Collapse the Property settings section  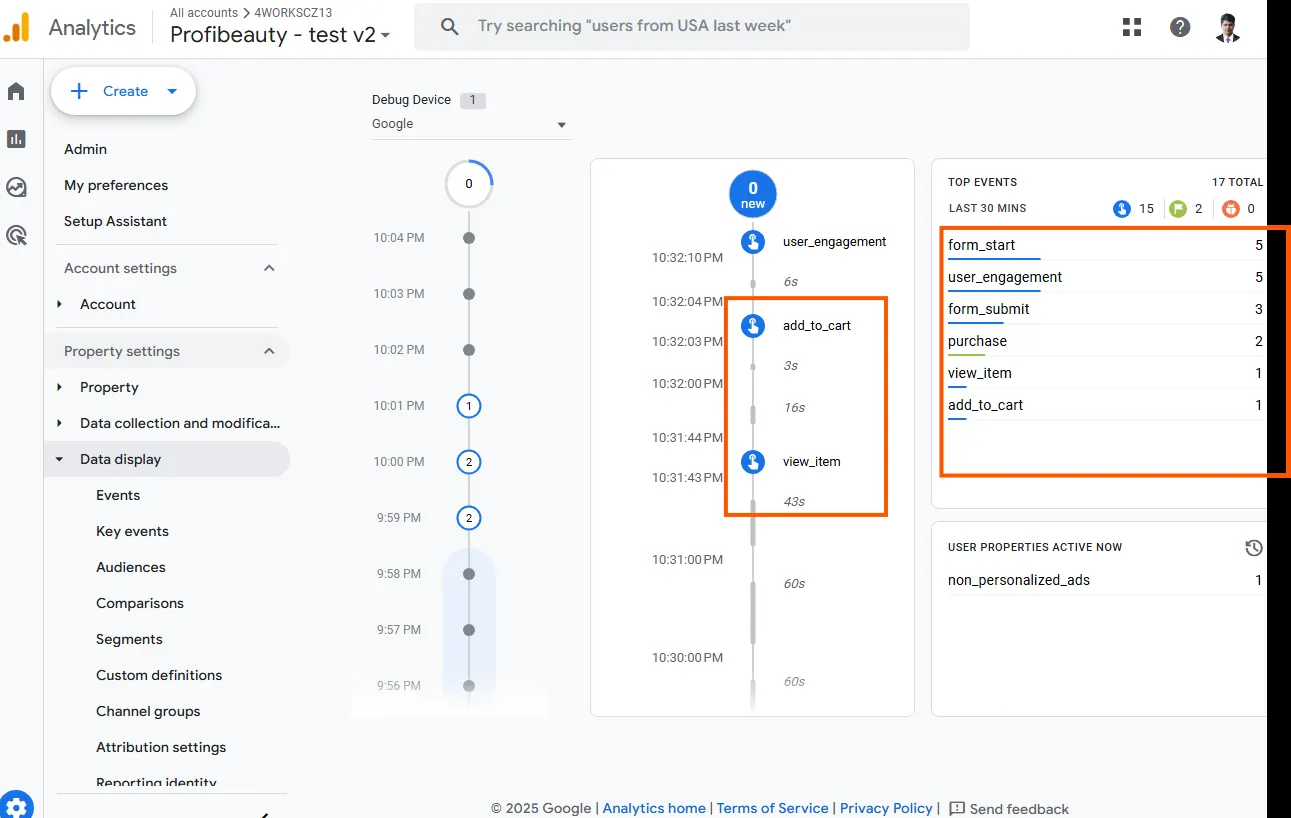pyautogui.click(x=269, y=351)
